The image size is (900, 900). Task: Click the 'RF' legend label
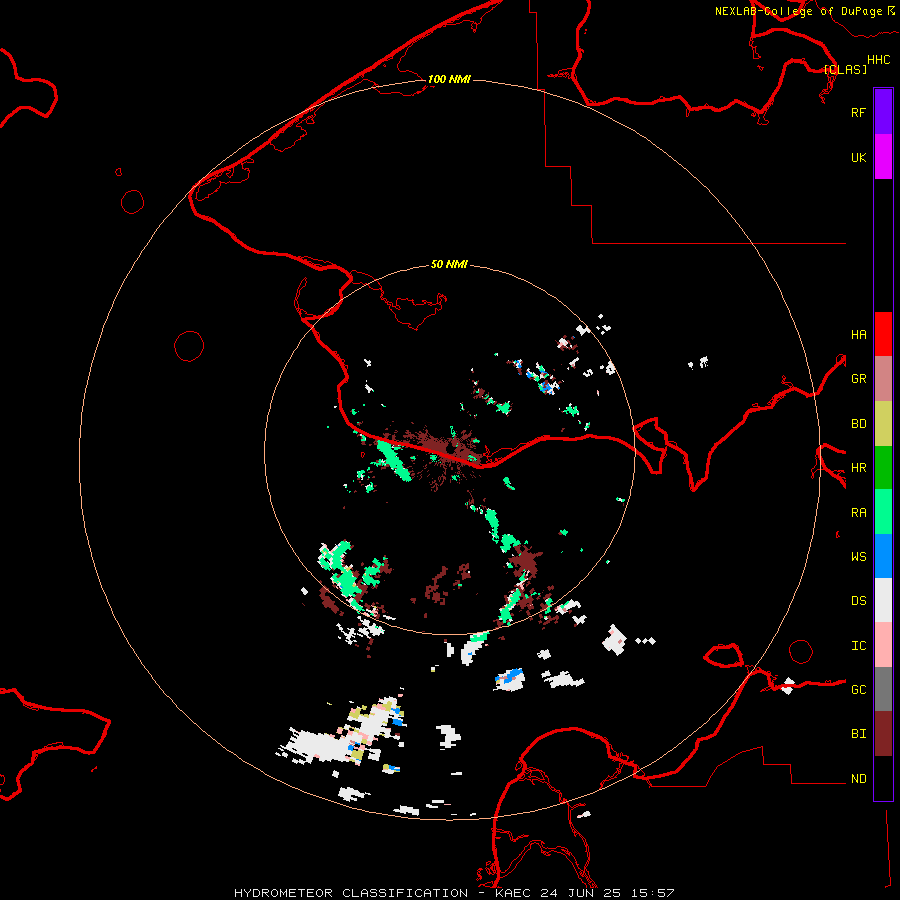858,112
